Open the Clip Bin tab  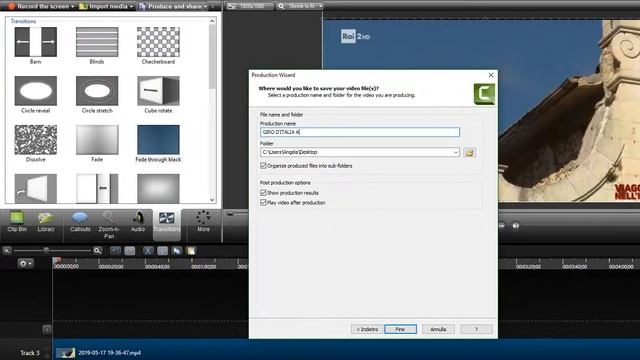(17, 222)
